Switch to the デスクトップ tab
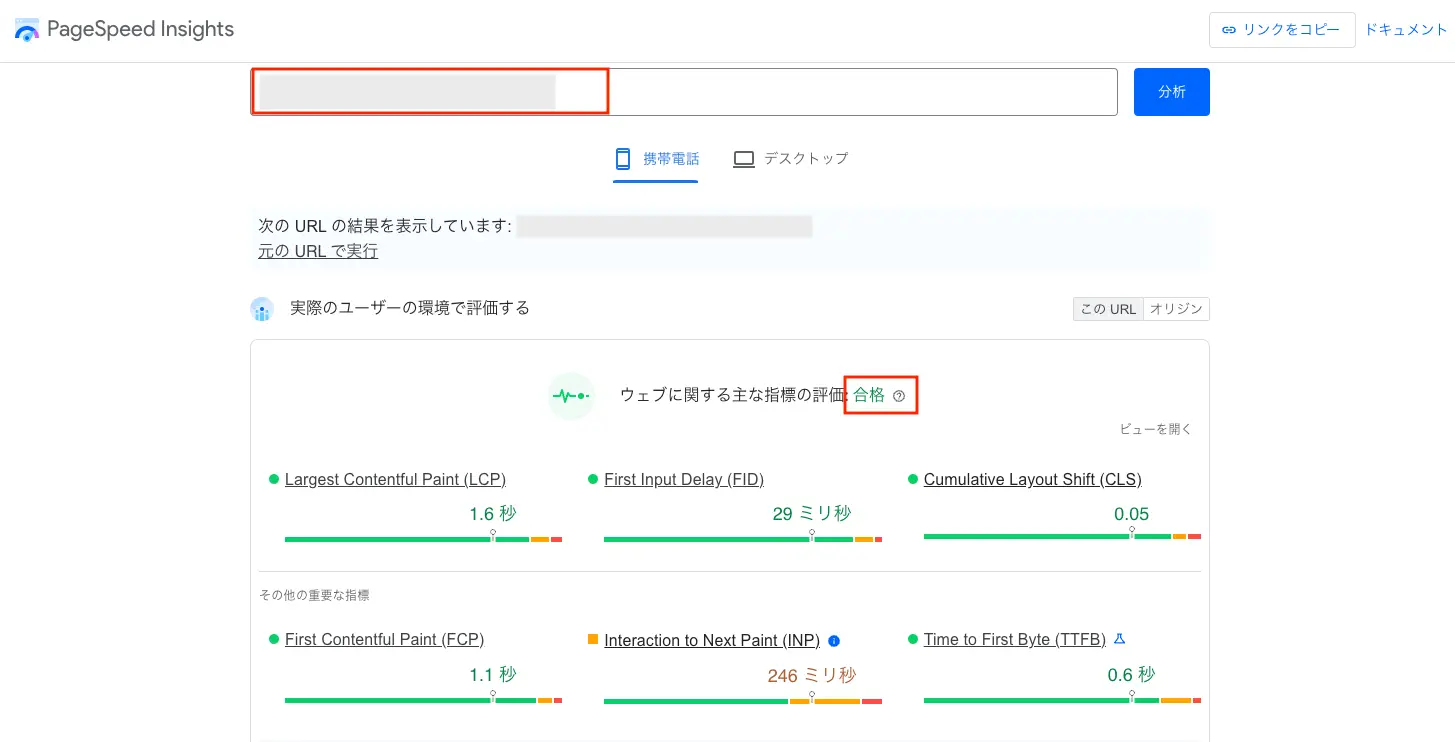Image resolution: width=1455 pixels, height=742 pixels. point(790,159)
